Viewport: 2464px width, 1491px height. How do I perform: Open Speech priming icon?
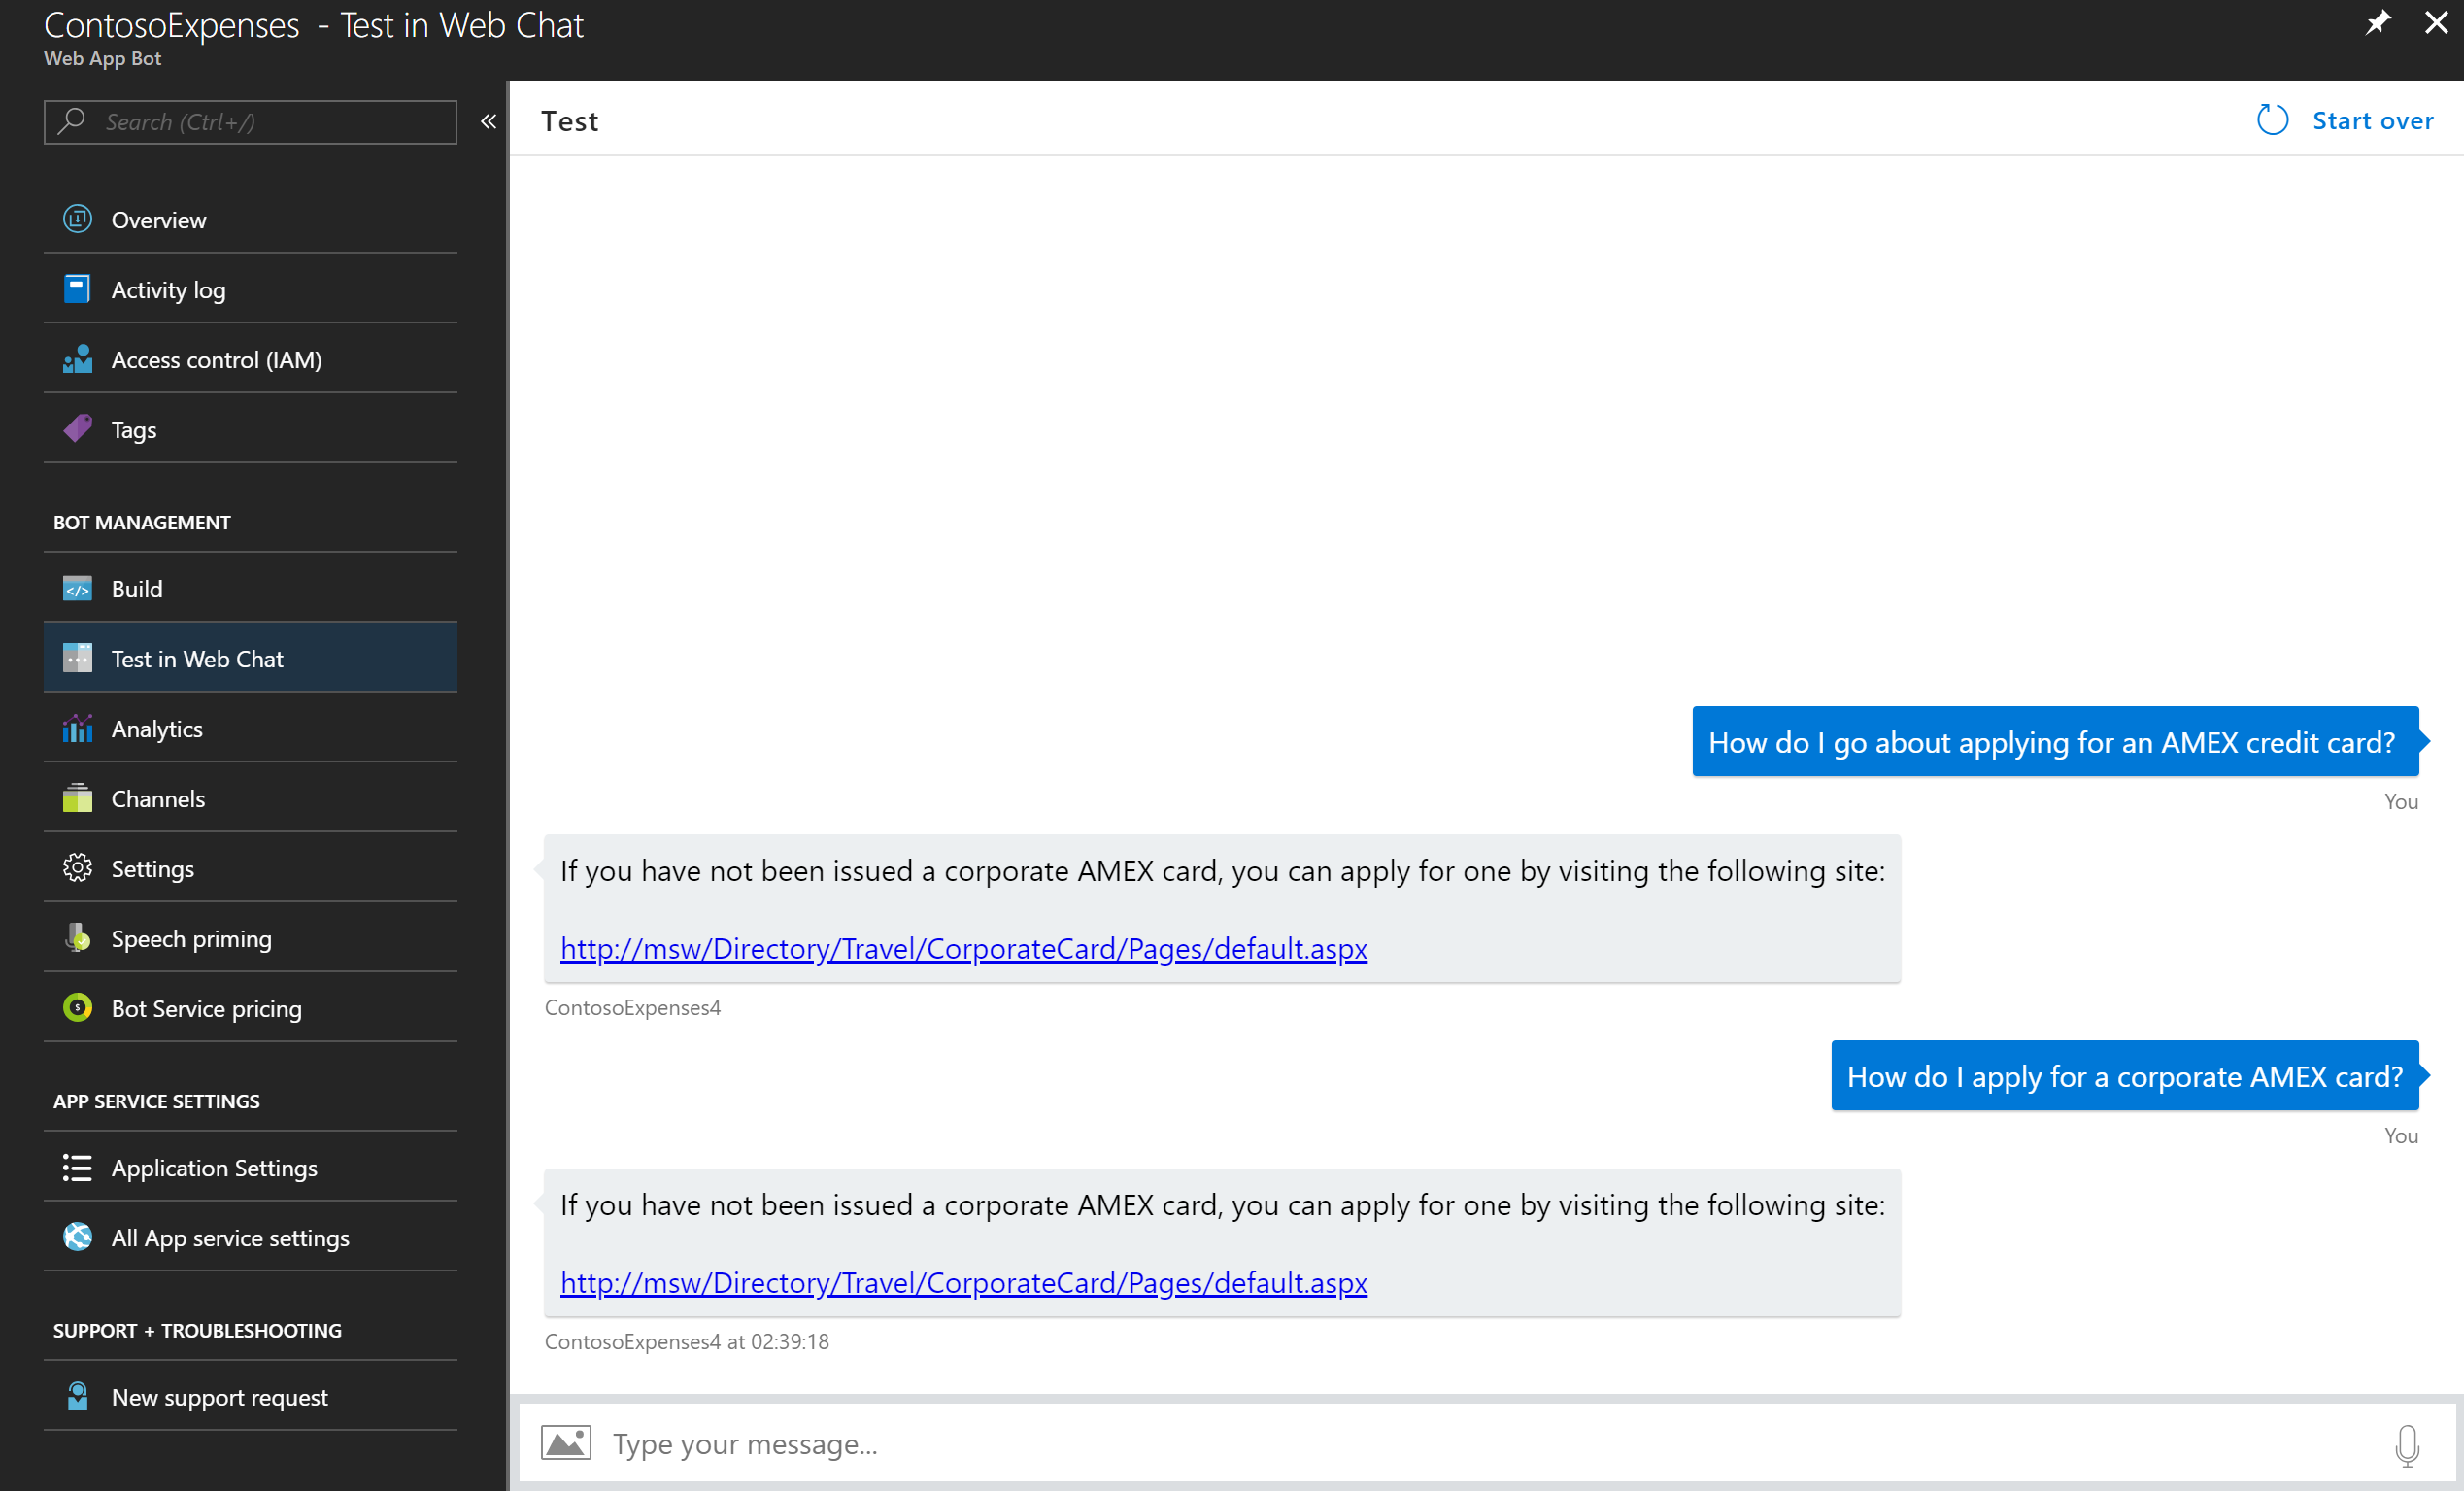tap(76, 938)
